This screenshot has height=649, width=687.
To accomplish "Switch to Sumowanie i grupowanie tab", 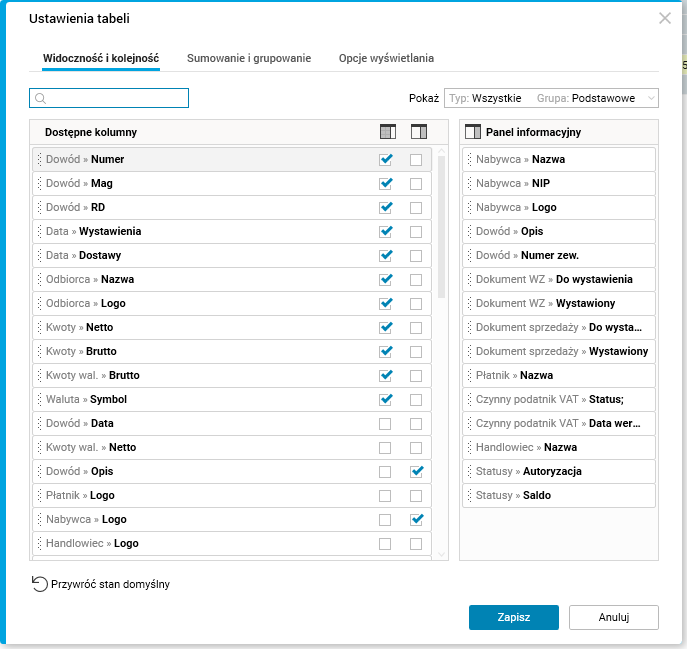I will point(249,58).
